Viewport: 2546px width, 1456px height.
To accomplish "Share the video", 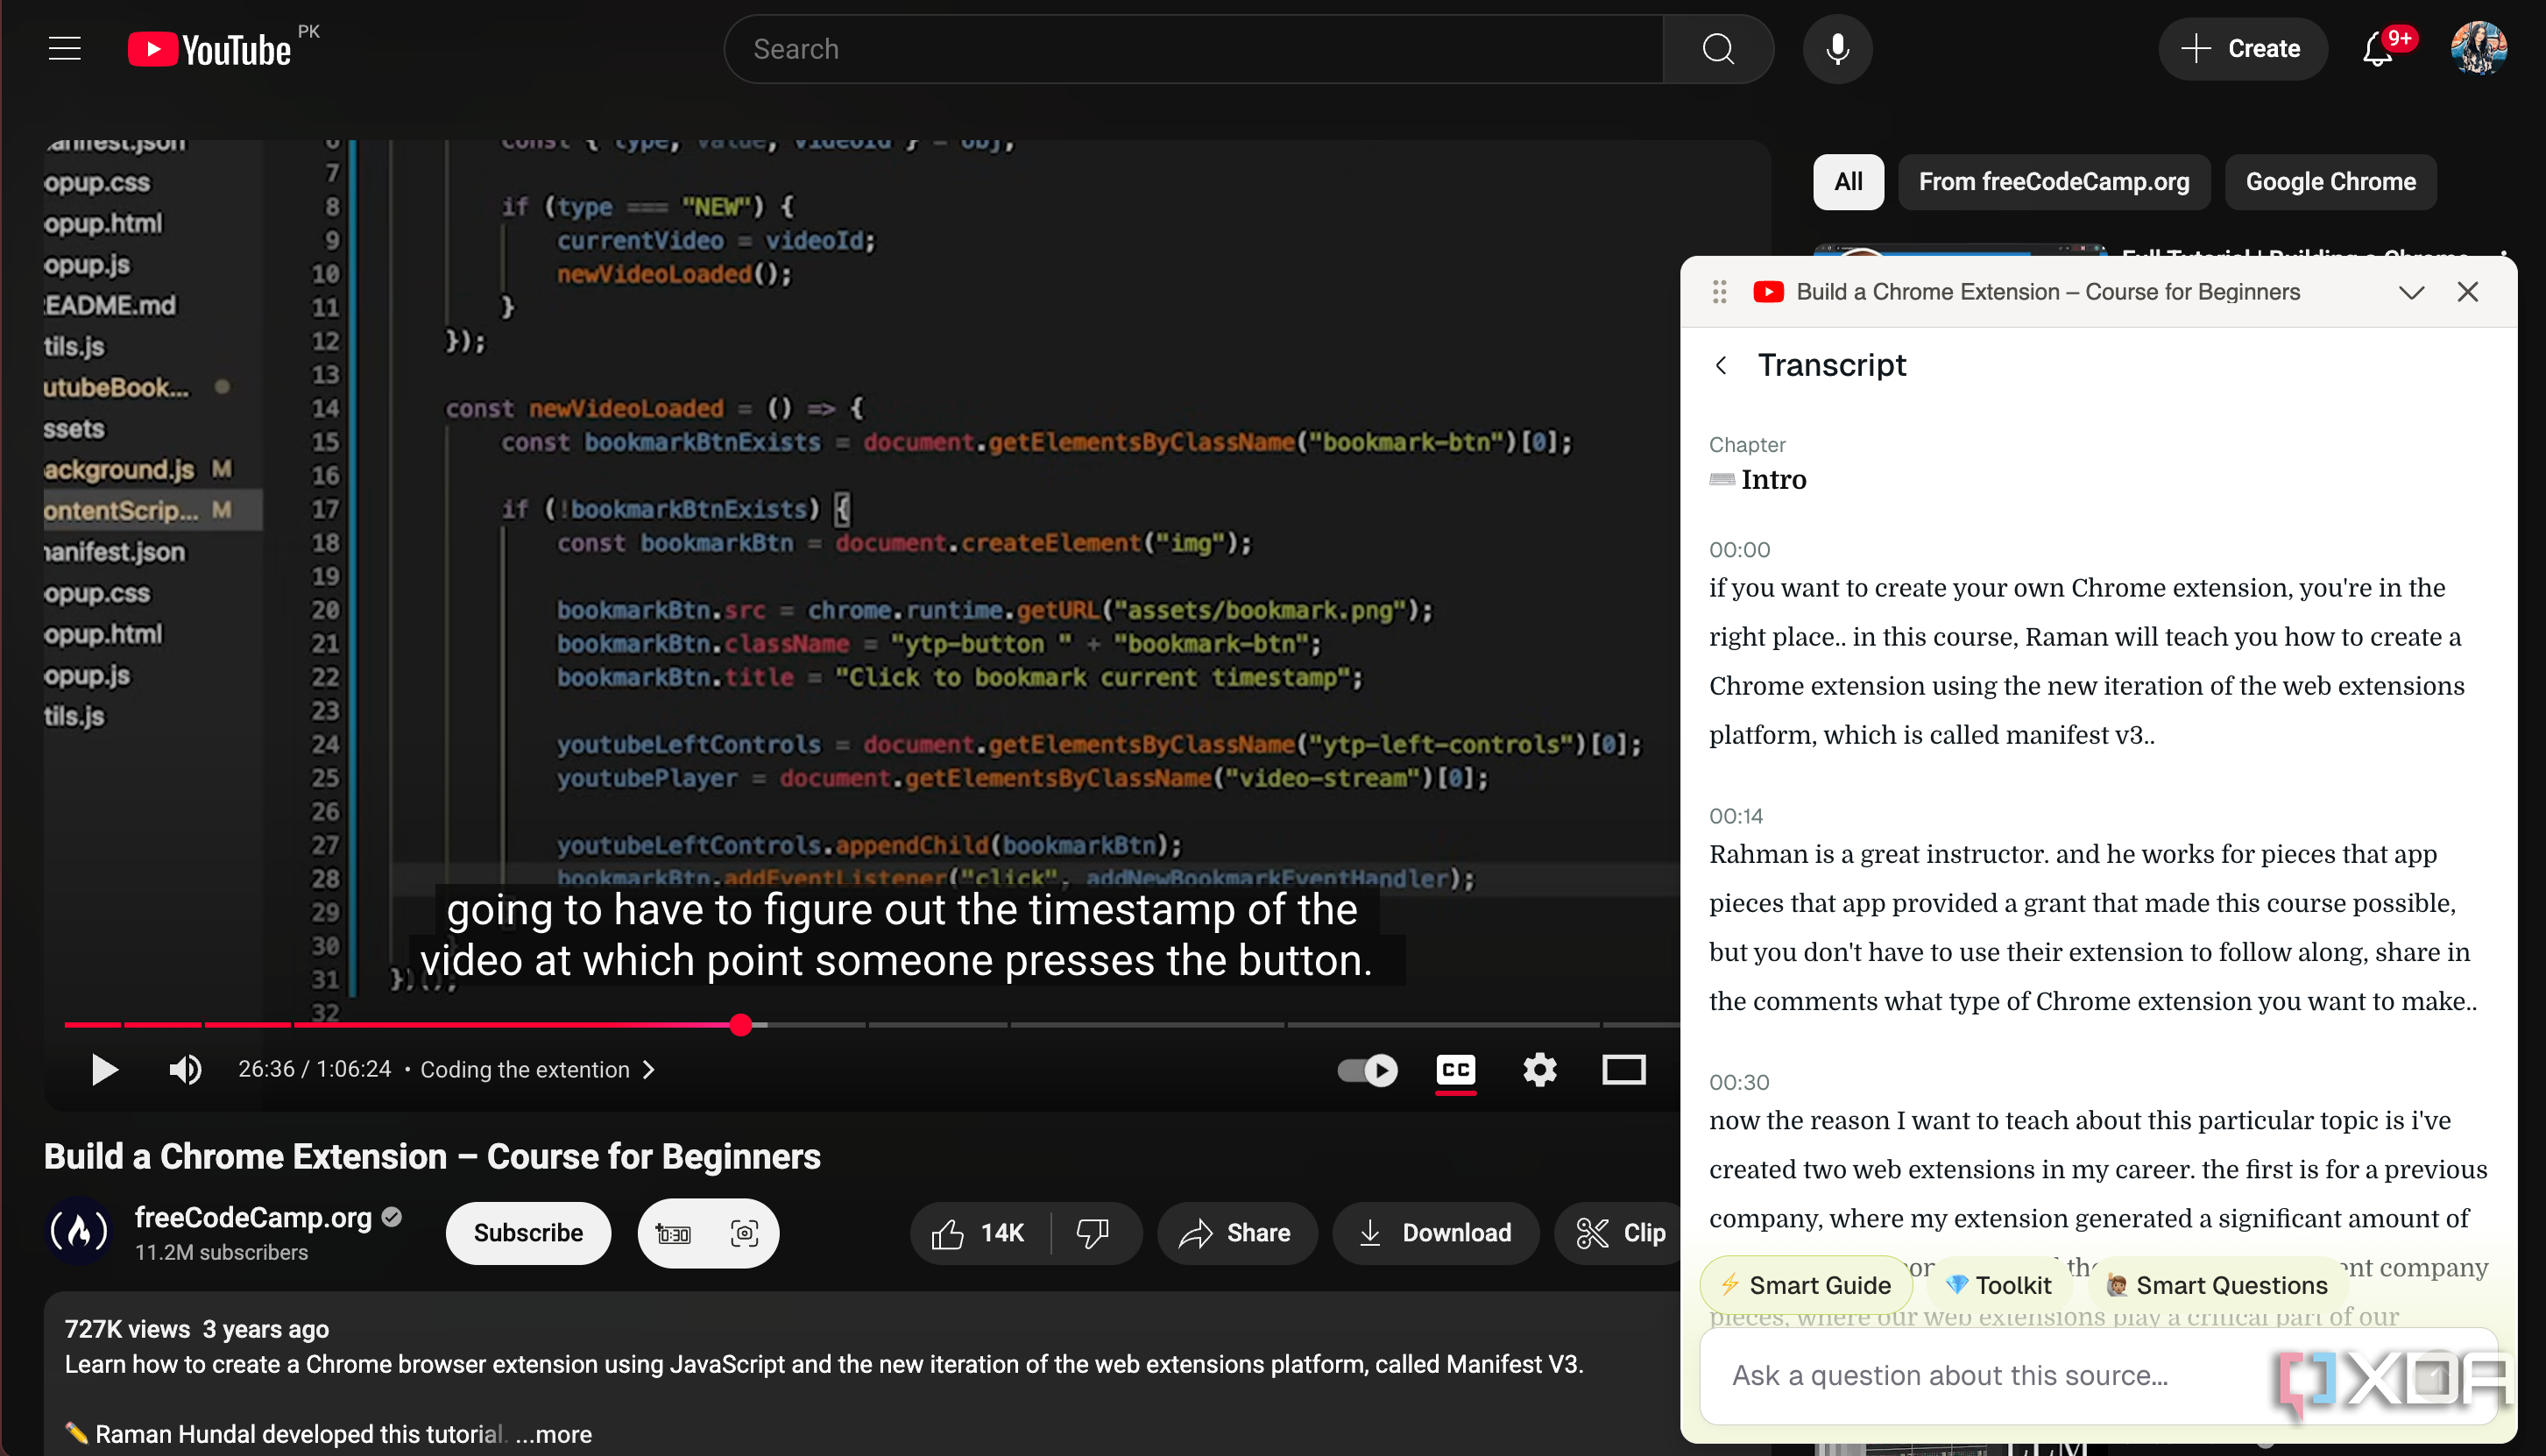I will tap(1236, 1233).
